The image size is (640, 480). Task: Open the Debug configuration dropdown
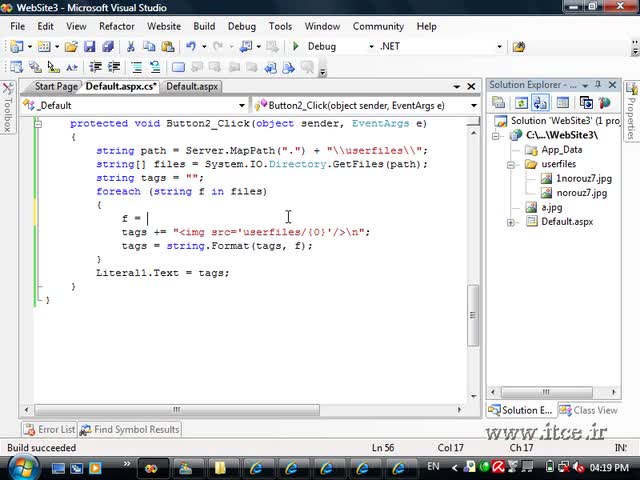[x=371, y=47]
